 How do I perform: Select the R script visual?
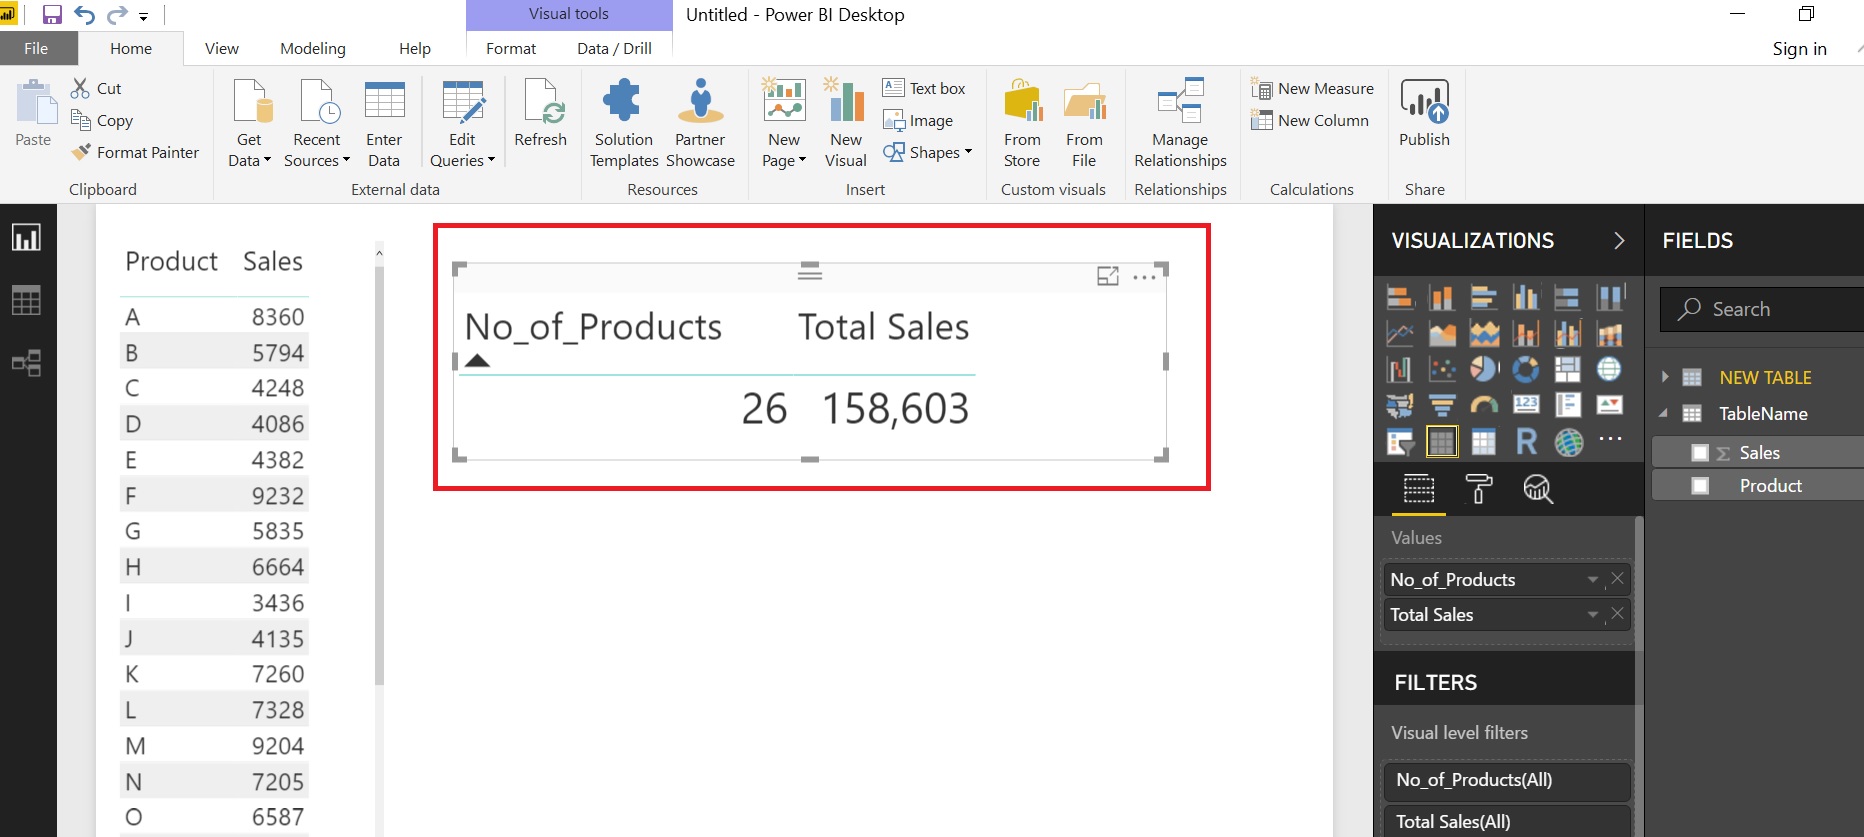[1526, 441]
